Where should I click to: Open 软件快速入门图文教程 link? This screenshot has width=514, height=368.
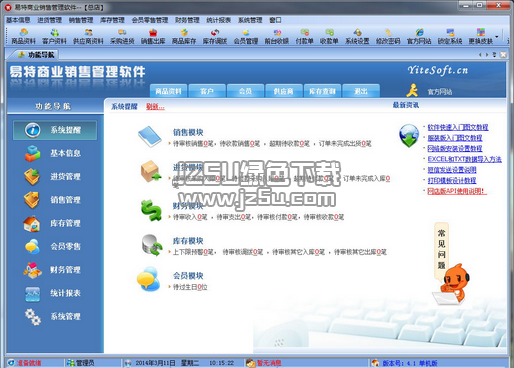458,127
